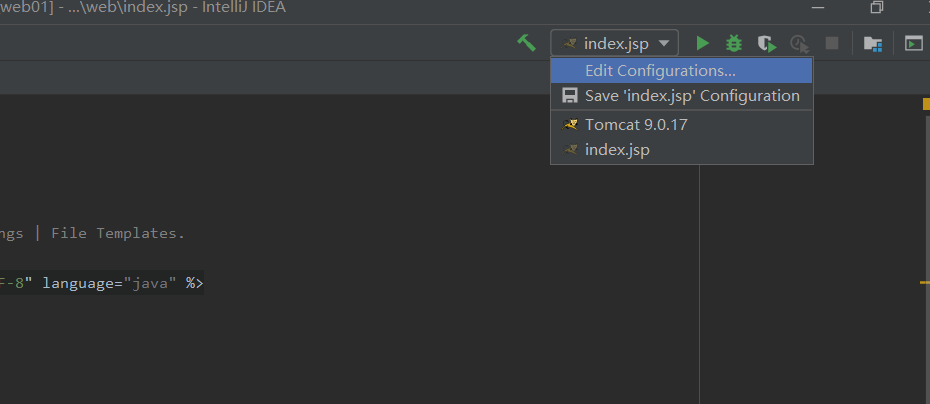Image resolution: width=930 pixels, height=404 pixels.
Task: Click the green hammer Build Project icon
Action: click(x=526, y=43)
